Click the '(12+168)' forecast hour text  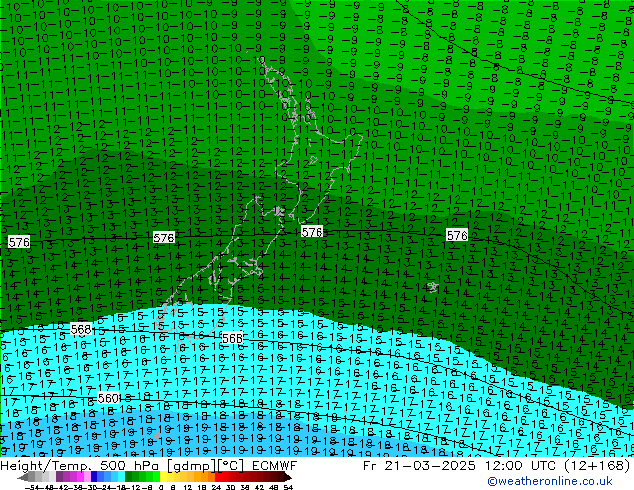coord(598,466)
